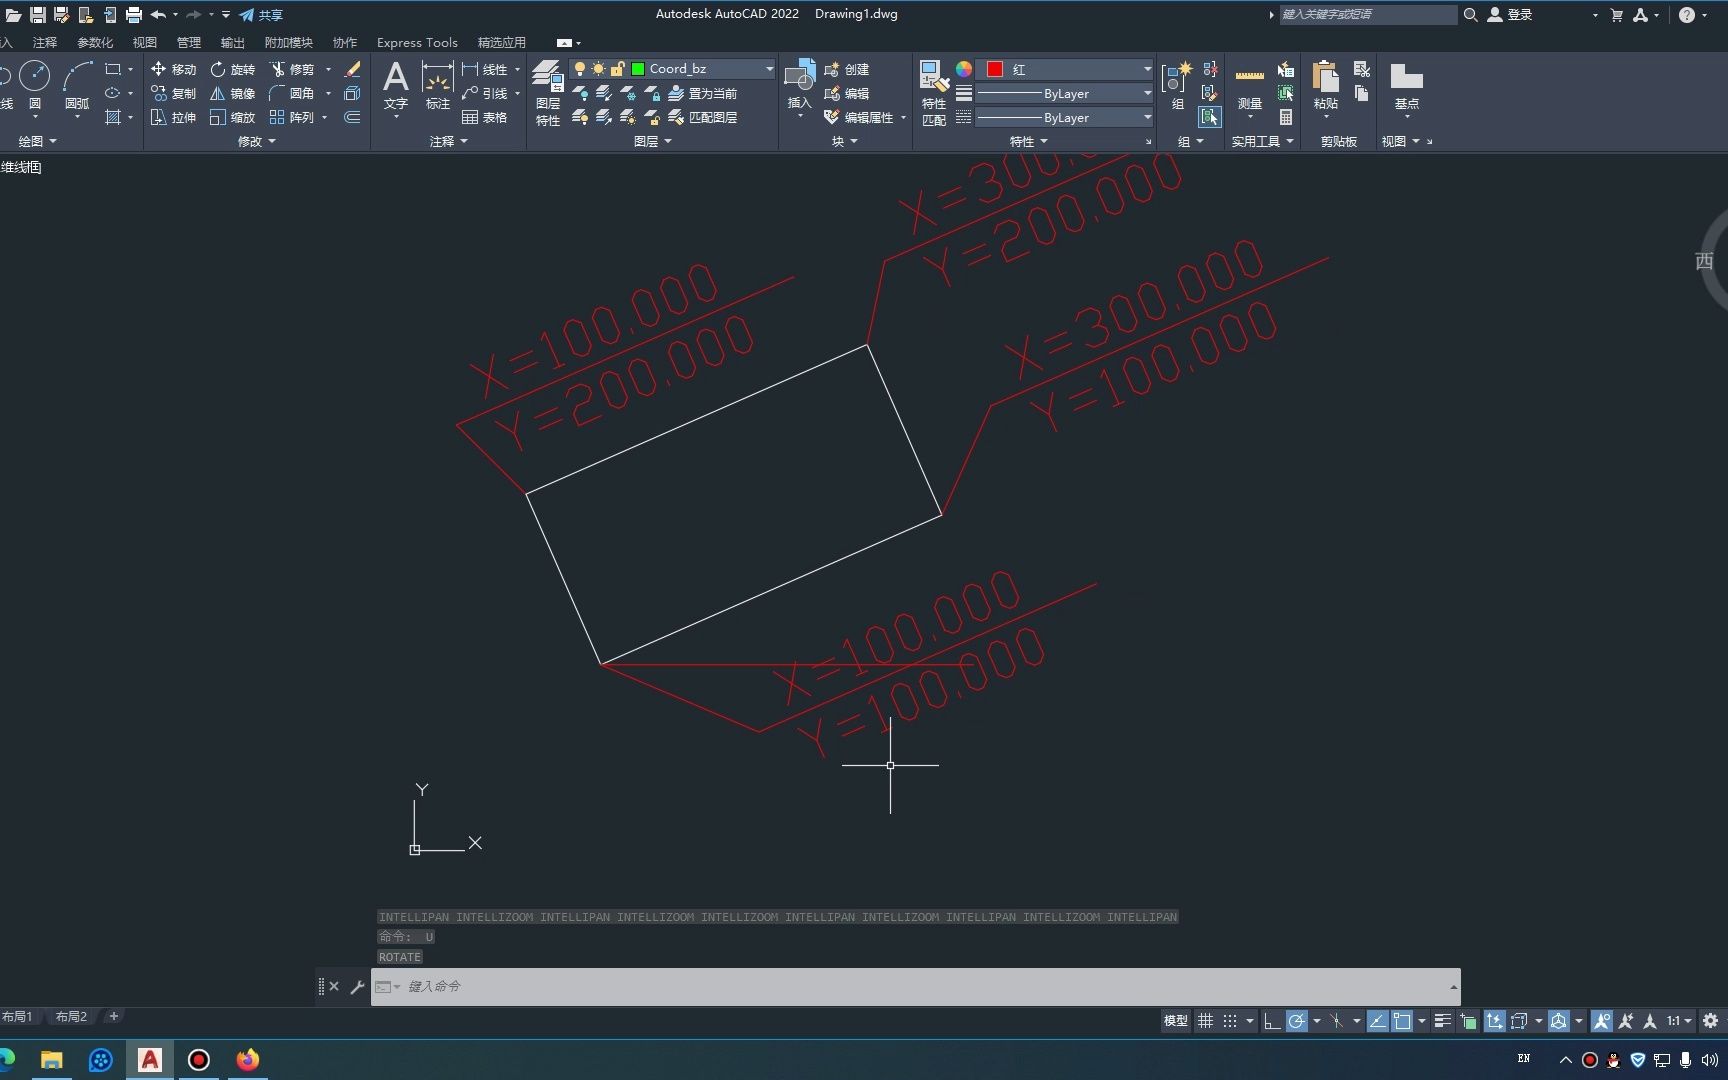Click the Leader (引线) tool

[485, 93]
